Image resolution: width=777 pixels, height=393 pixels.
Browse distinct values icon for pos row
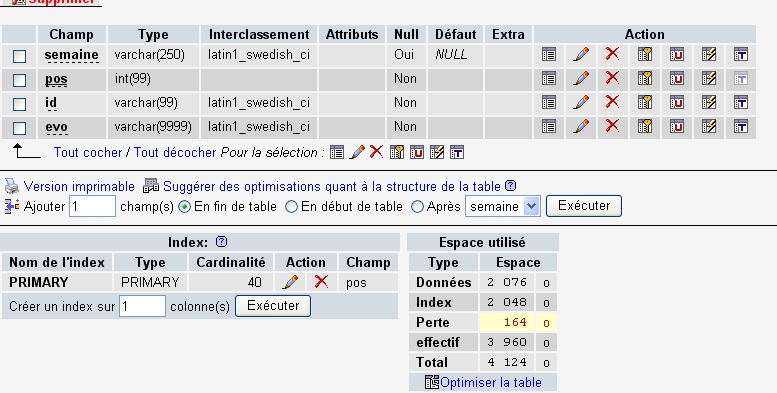click(x=549, y=78)
